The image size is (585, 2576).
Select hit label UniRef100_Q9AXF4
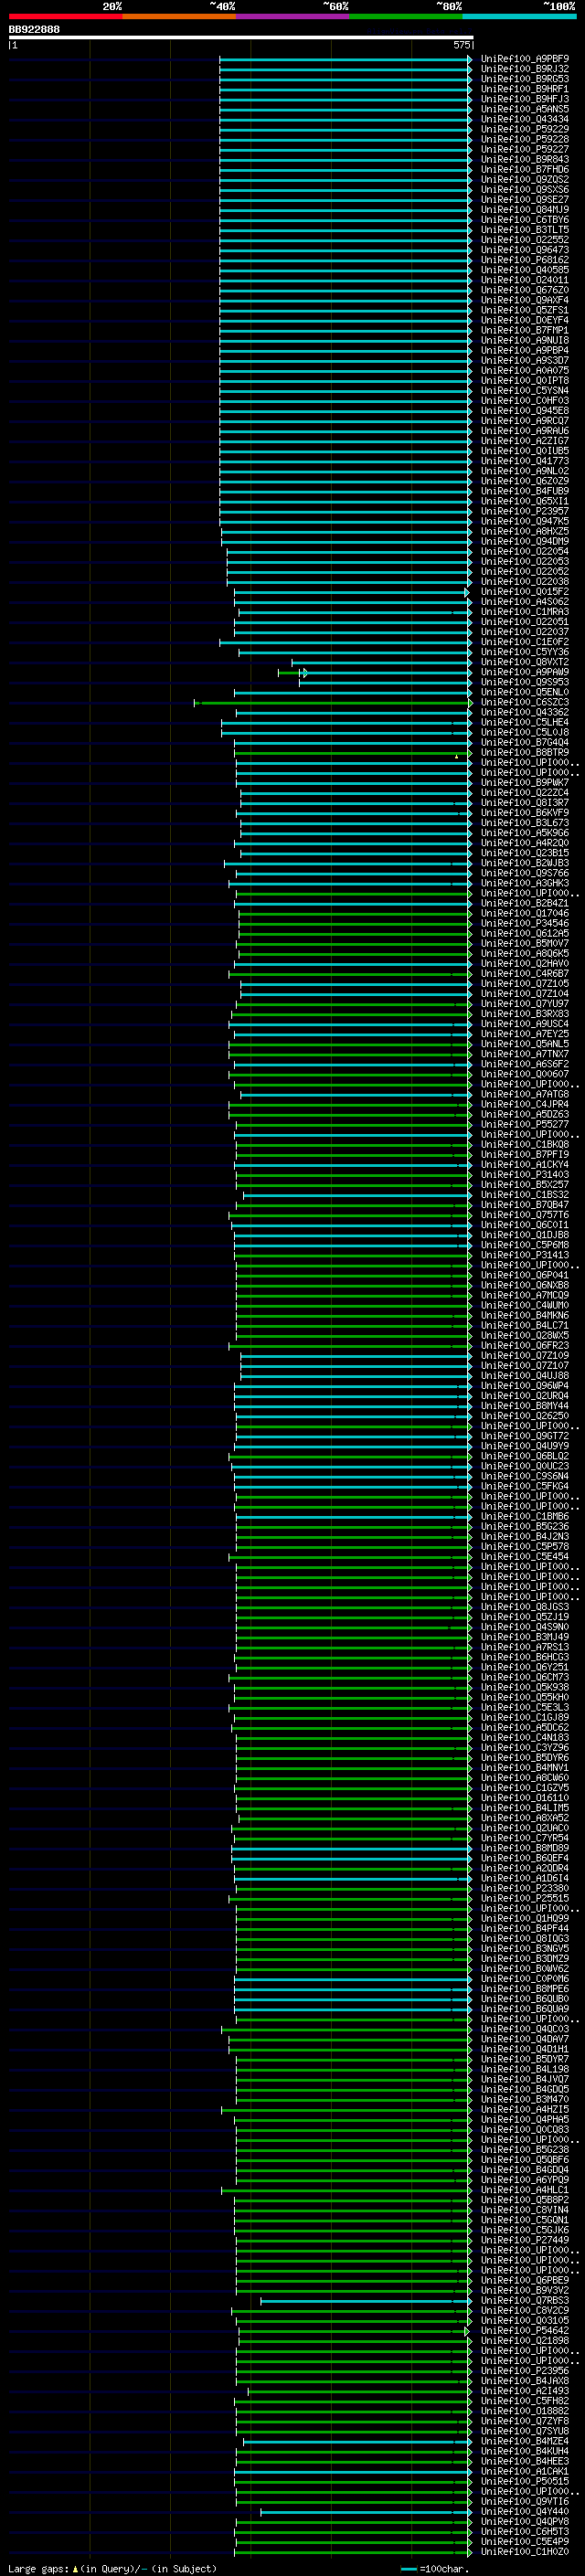(x=525, y=300)
